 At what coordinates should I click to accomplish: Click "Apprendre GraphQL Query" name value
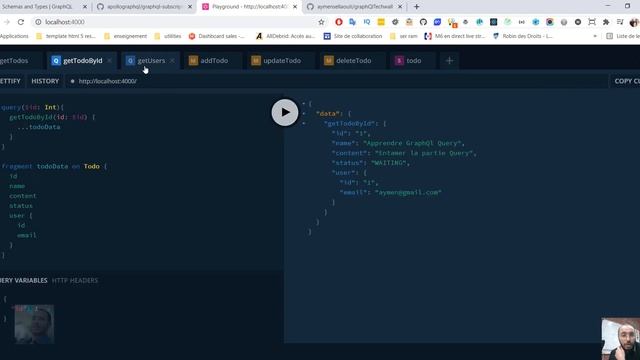point(412,143)
